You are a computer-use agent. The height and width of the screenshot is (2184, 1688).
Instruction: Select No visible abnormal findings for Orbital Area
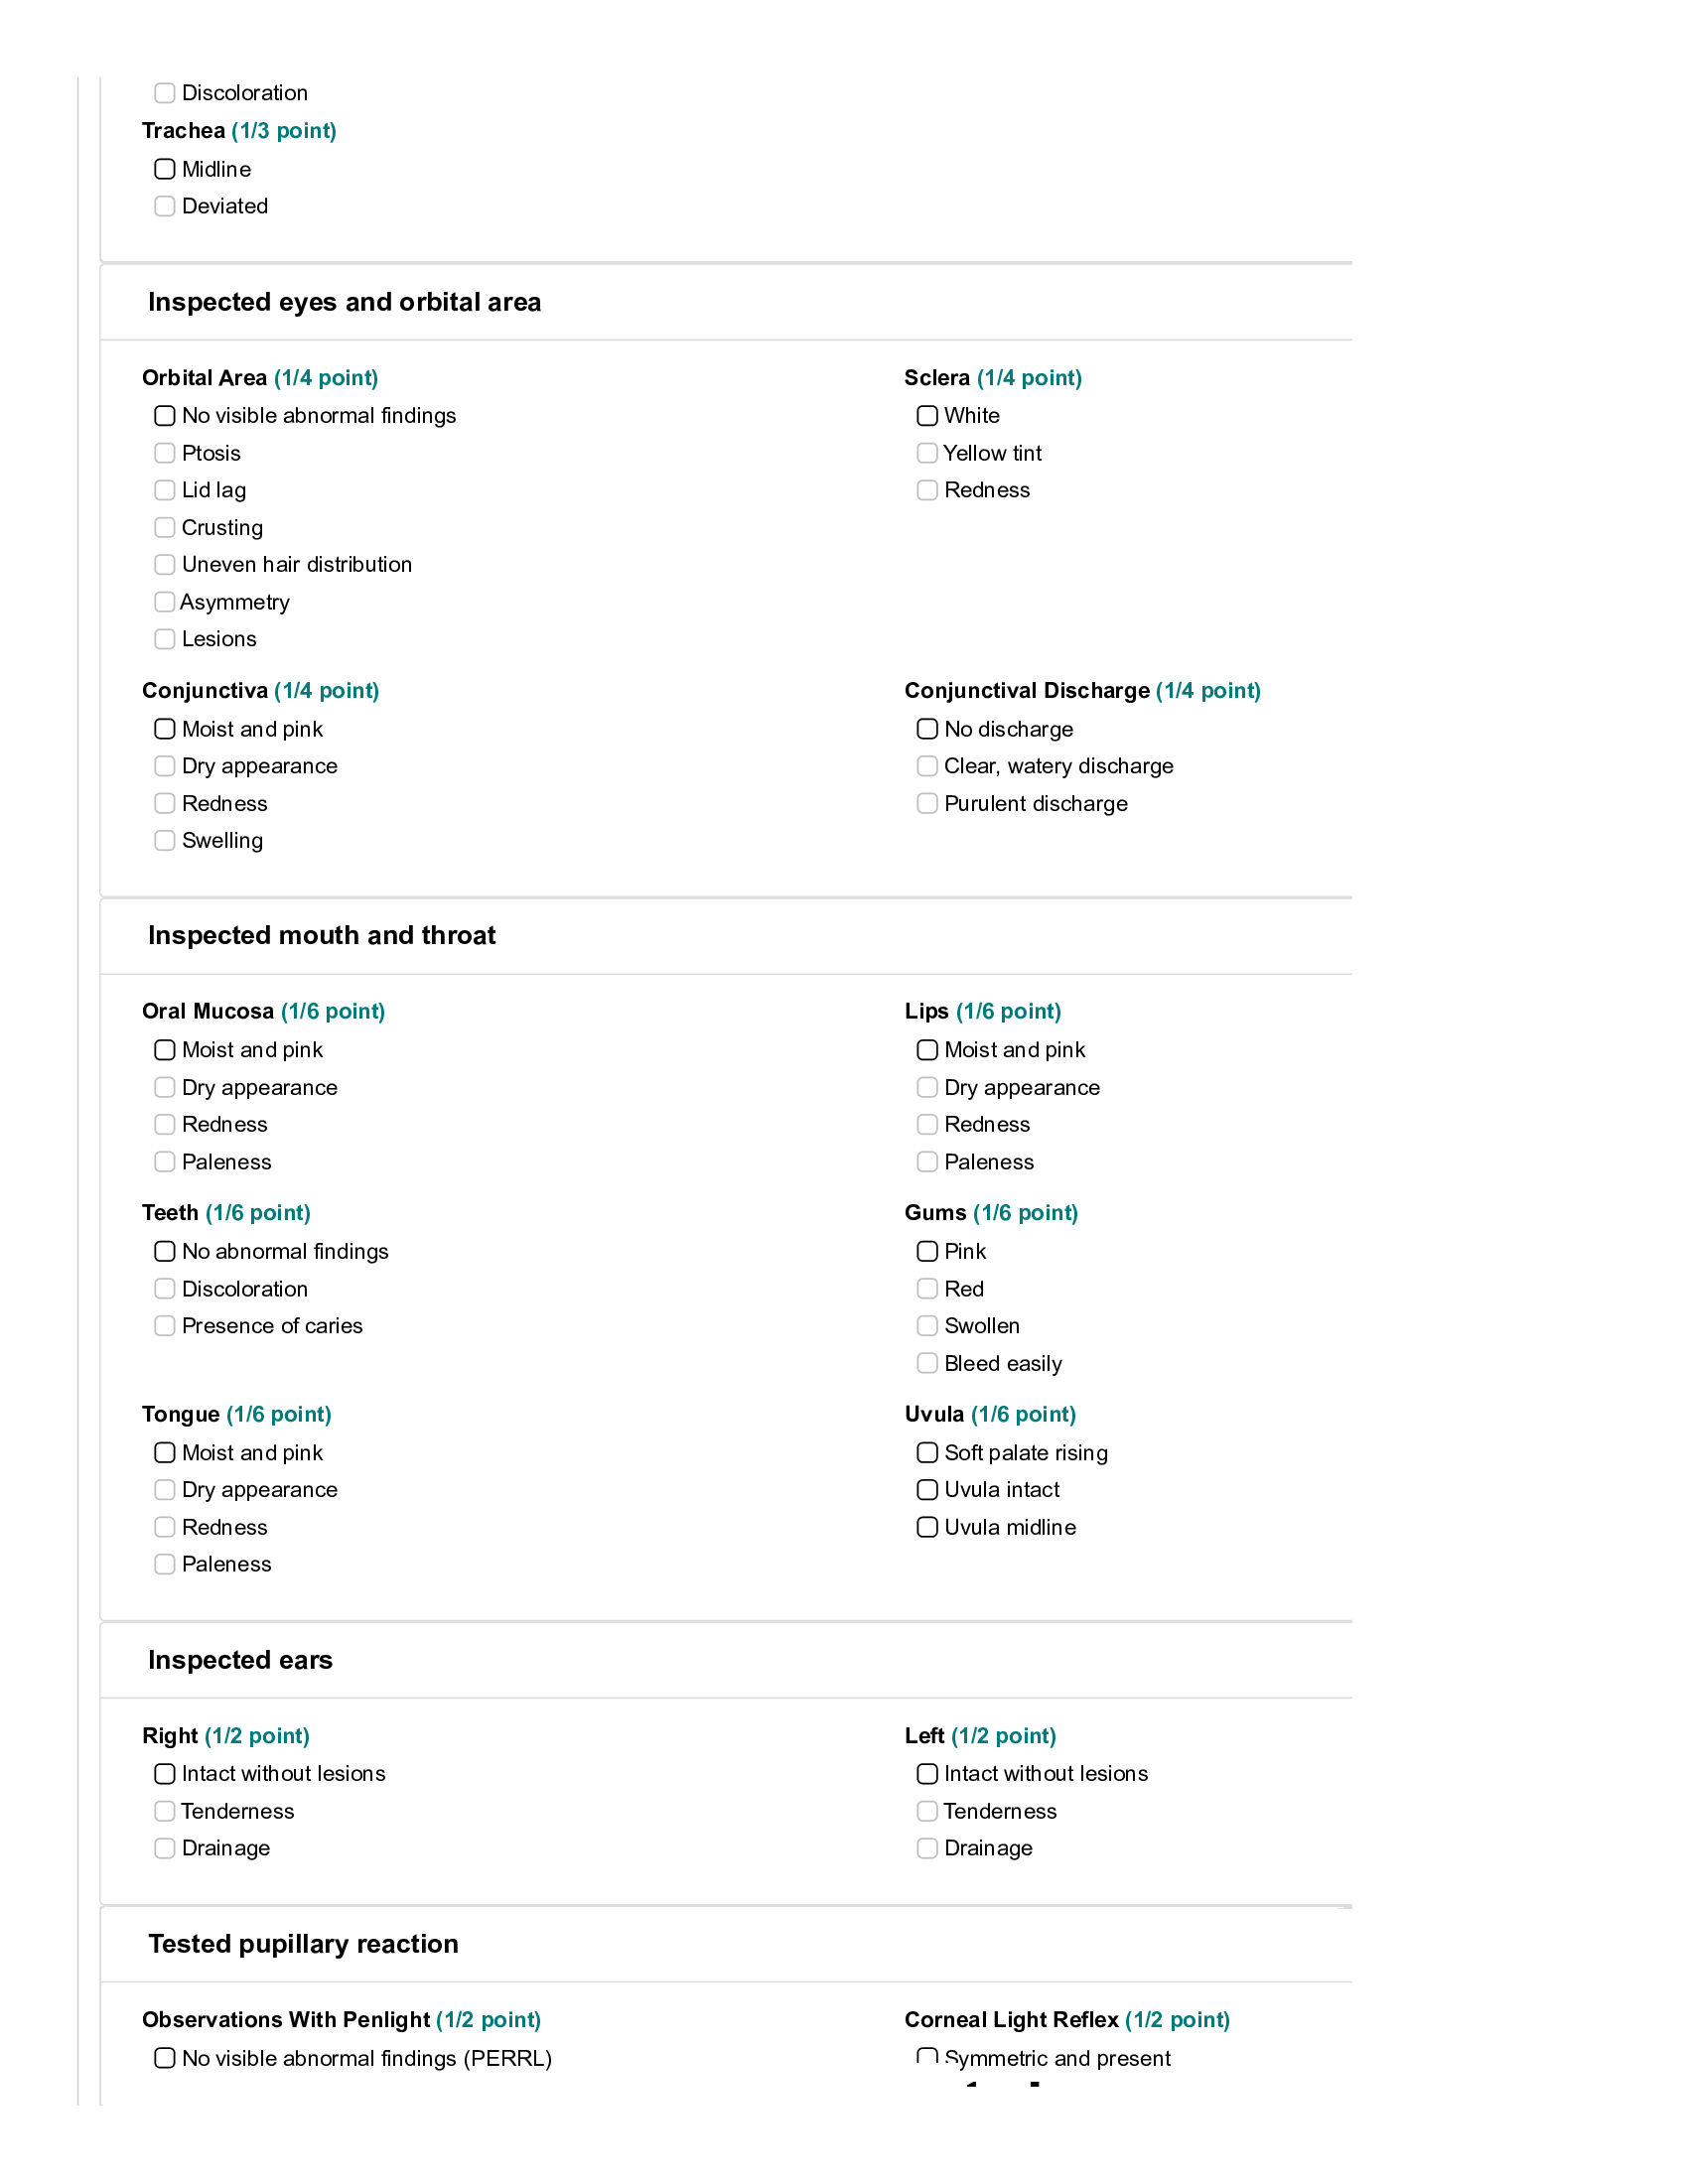(x=165, y=415)
